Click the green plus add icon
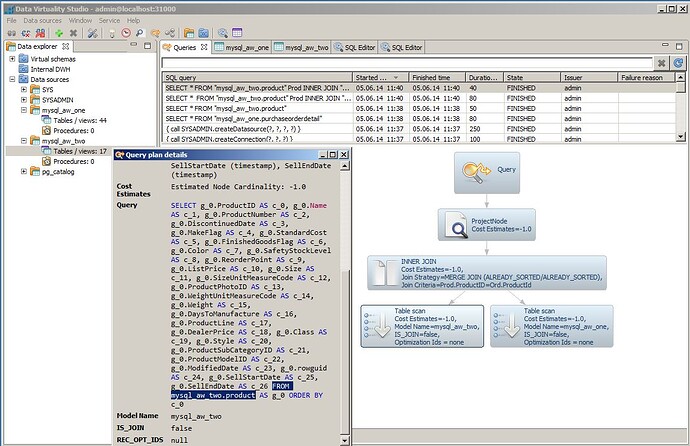This screenshot has width=690, height=446. click(59, 33)
